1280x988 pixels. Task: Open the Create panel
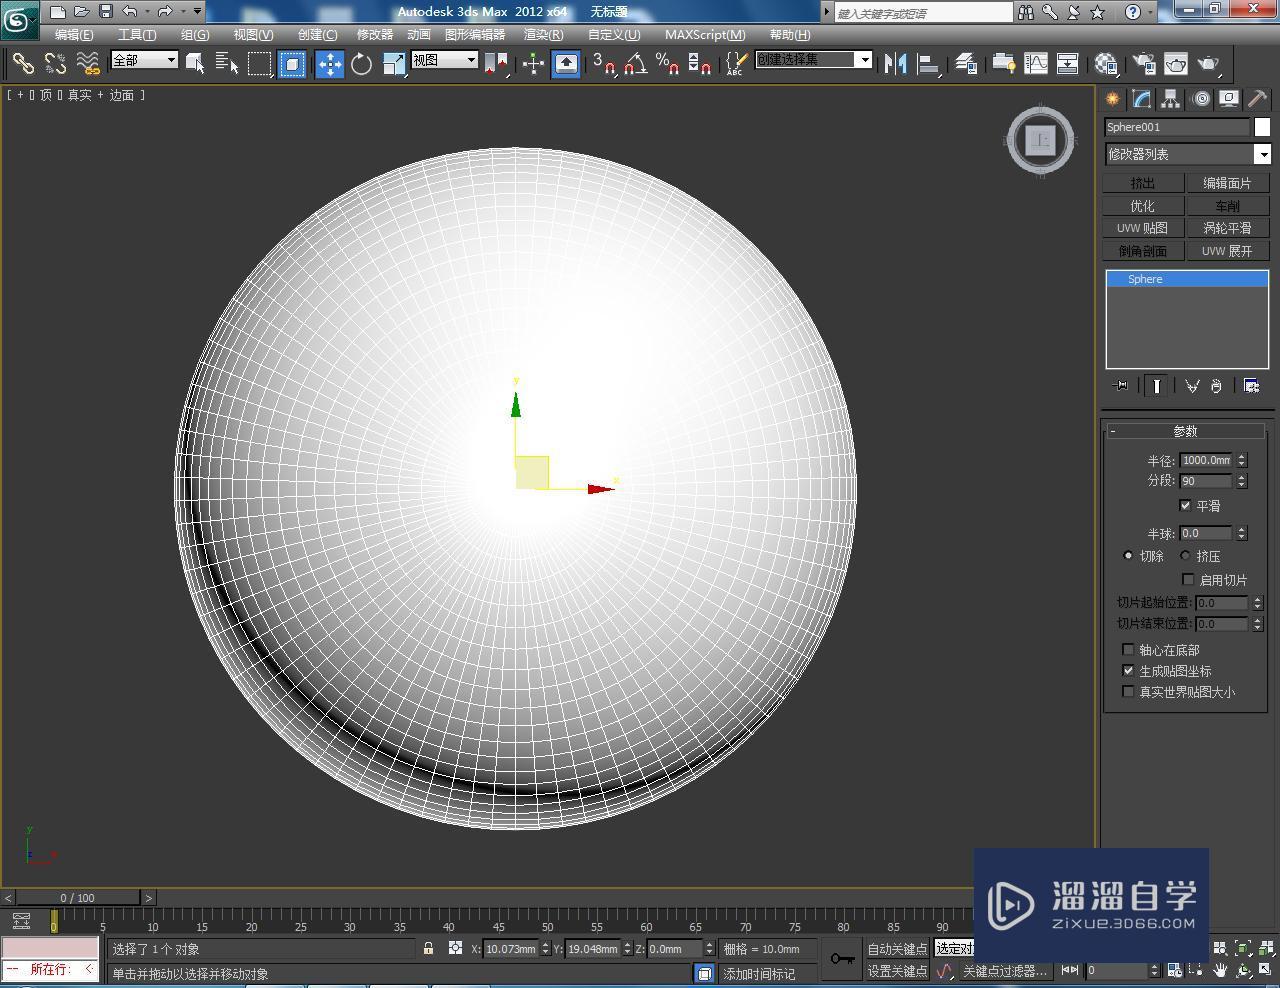(x=1112, y=98)
